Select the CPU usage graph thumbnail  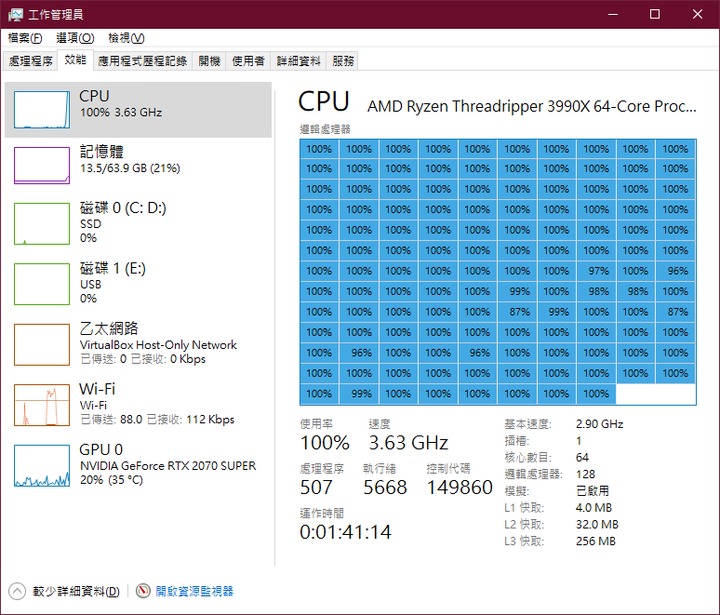pos(42,109)
